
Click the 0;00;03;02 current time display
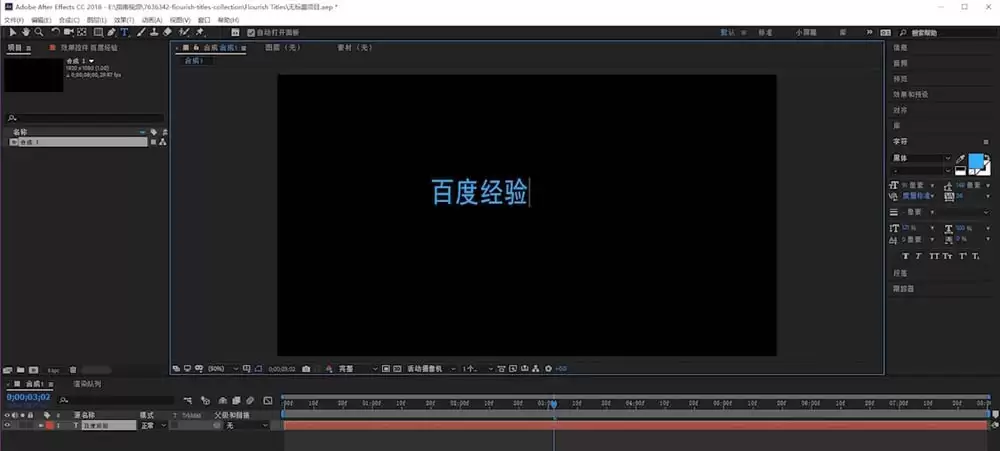pos(28,397)
